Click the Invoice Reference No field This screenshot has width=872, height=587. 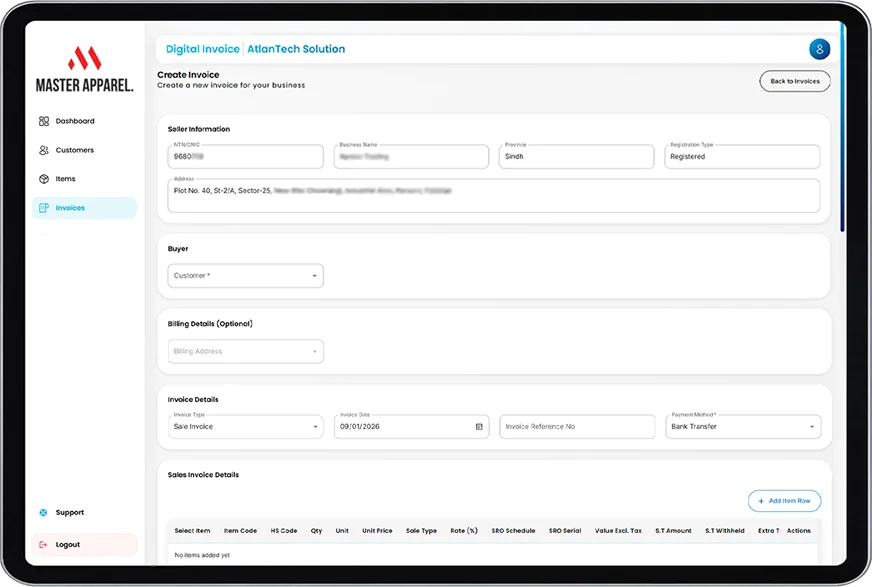coord(577,426)
